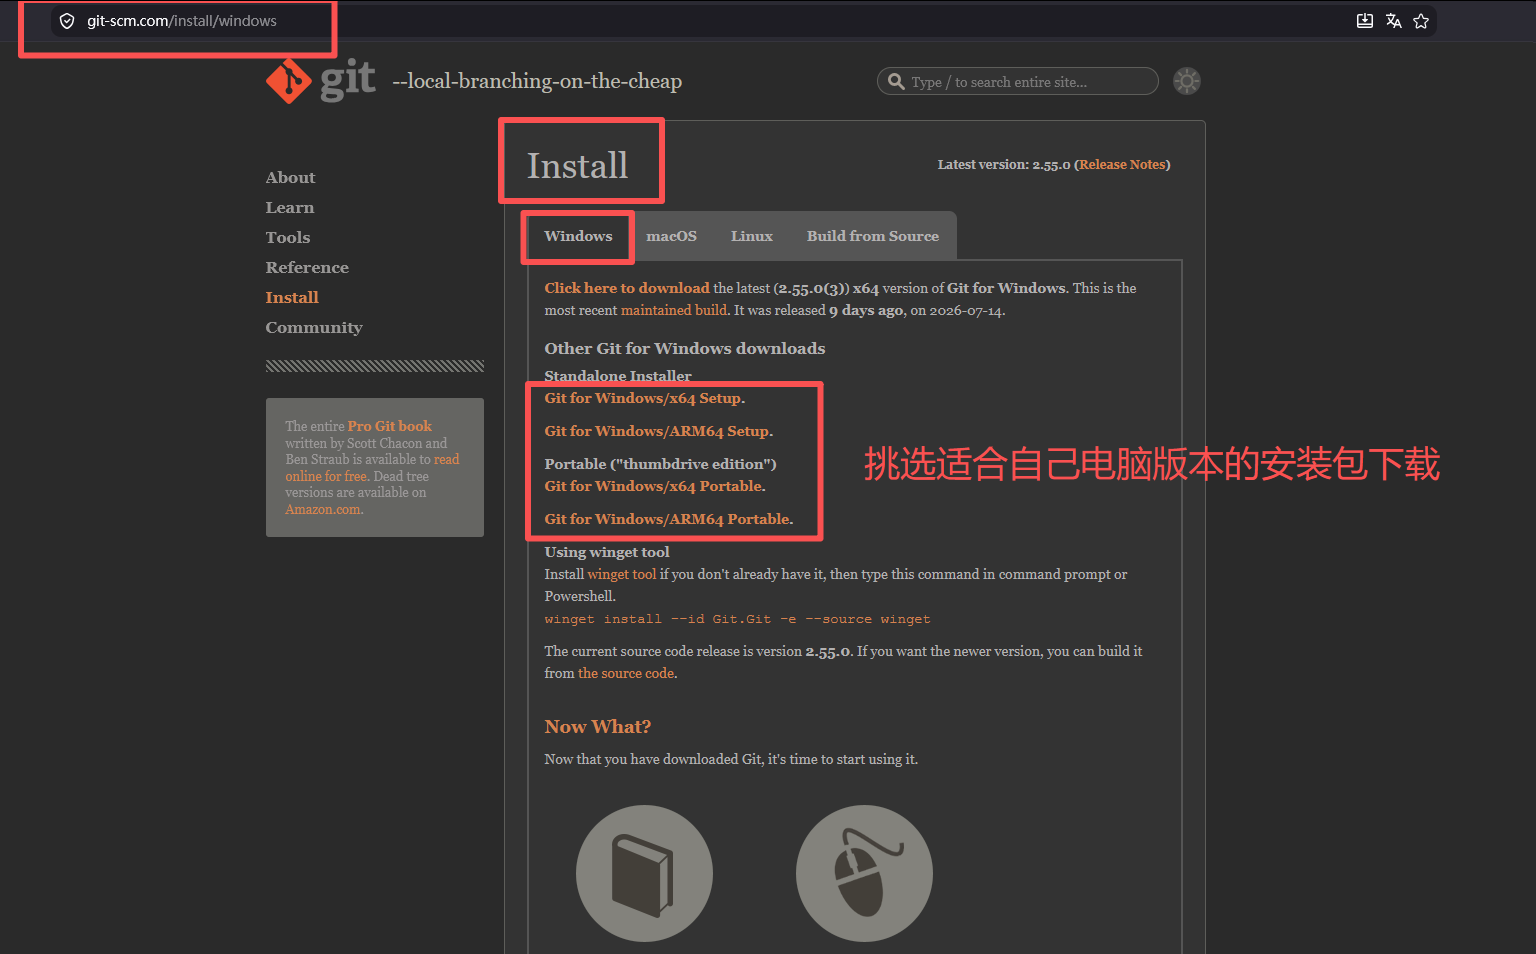Click the 'Click here to download' link
The width and height of the screenshot is (1536, 954).
[x=627, y=288]
